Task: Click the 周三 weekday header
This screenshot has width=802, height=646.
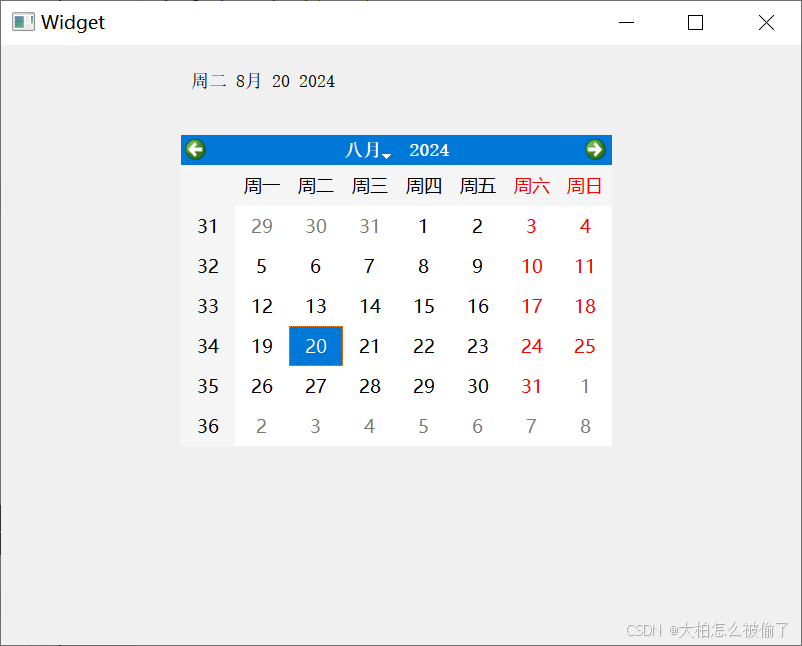Action: 369,186
